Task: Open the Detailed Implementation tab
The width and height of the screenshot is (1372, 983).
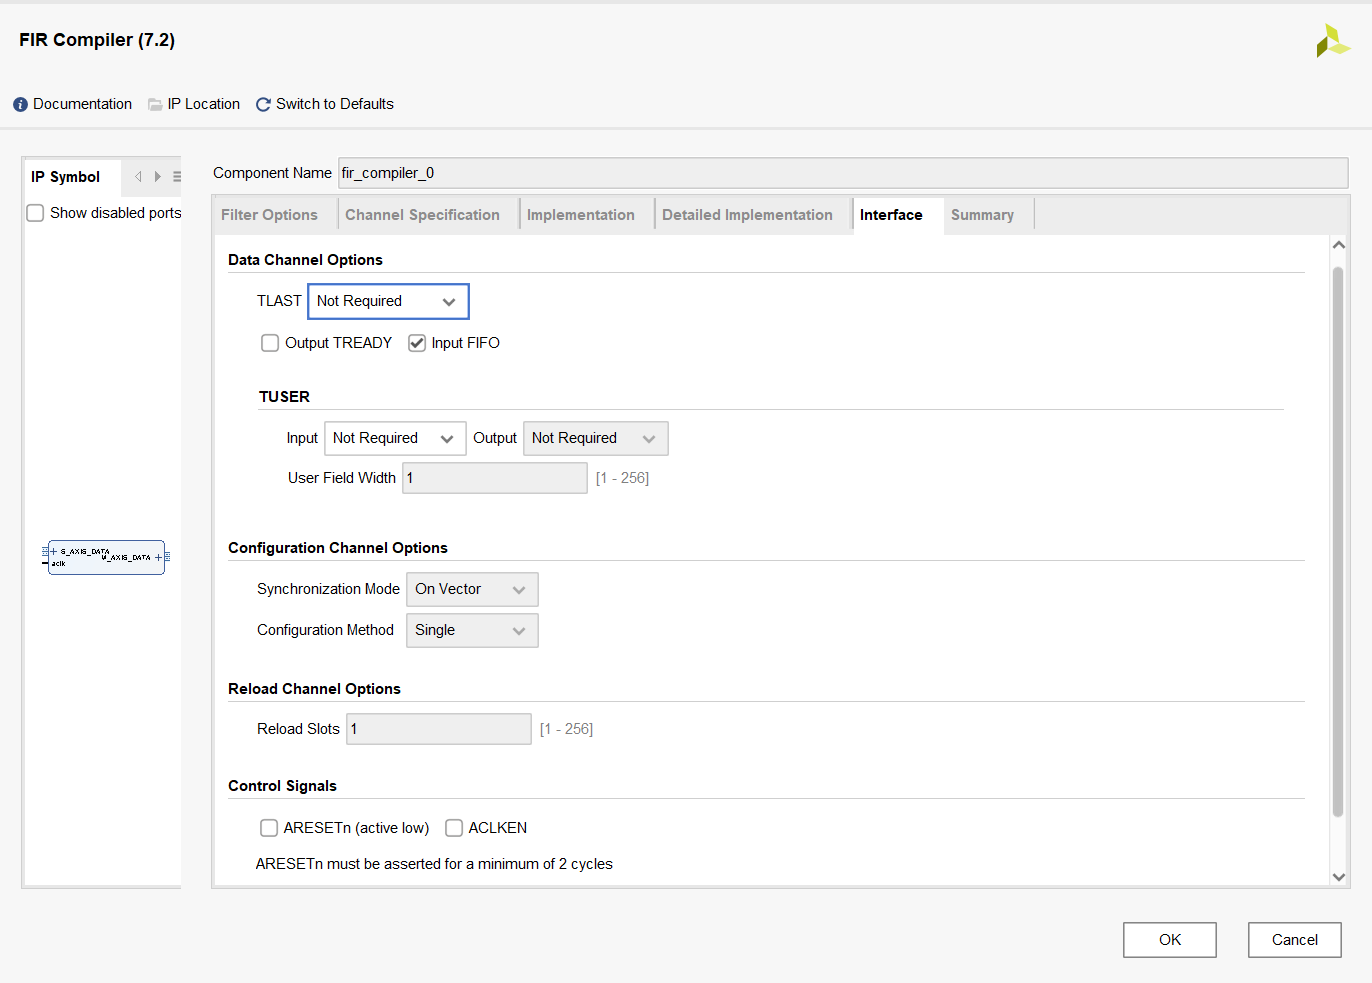Action: click(x=747, y=215)
